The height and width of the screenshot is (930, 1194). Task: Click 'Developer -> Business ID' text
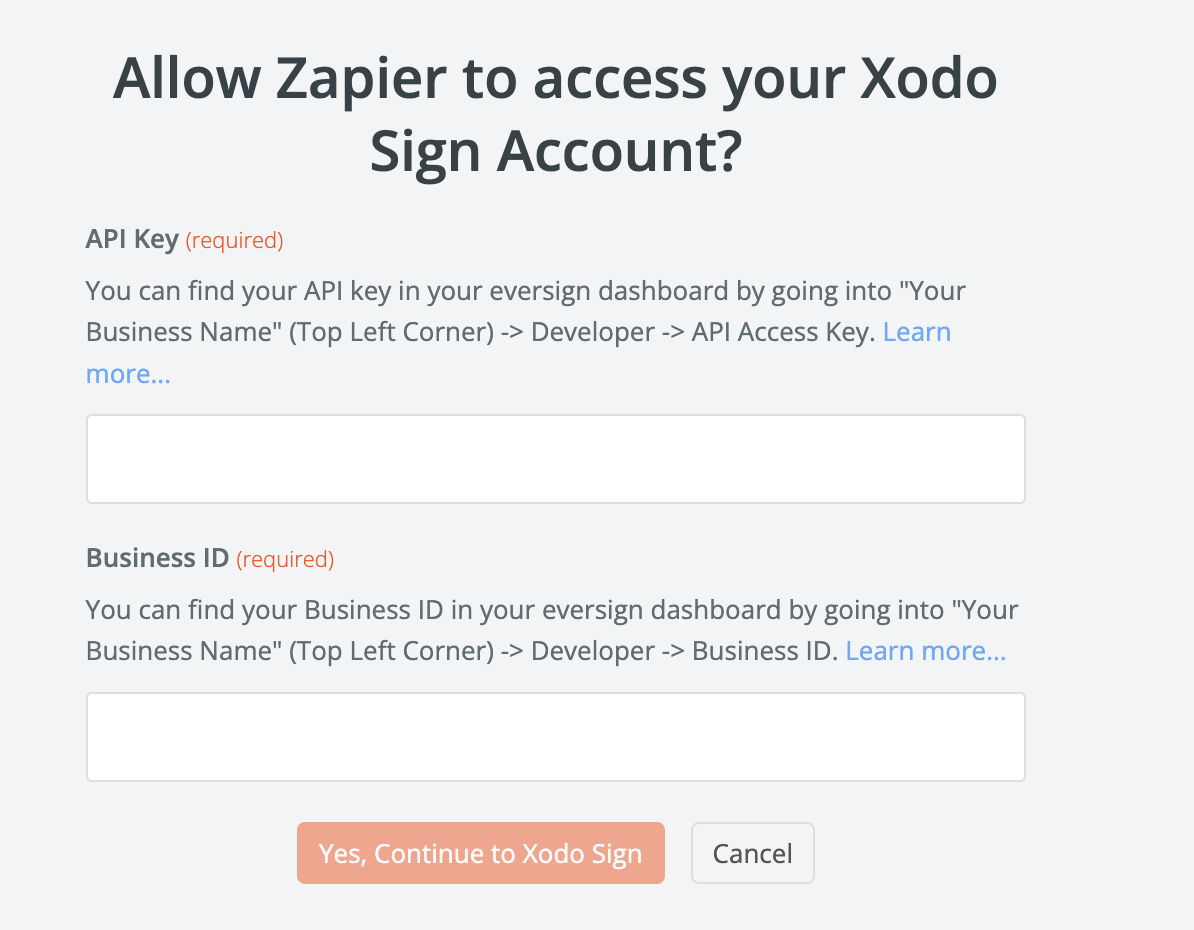tap(685, 651)
